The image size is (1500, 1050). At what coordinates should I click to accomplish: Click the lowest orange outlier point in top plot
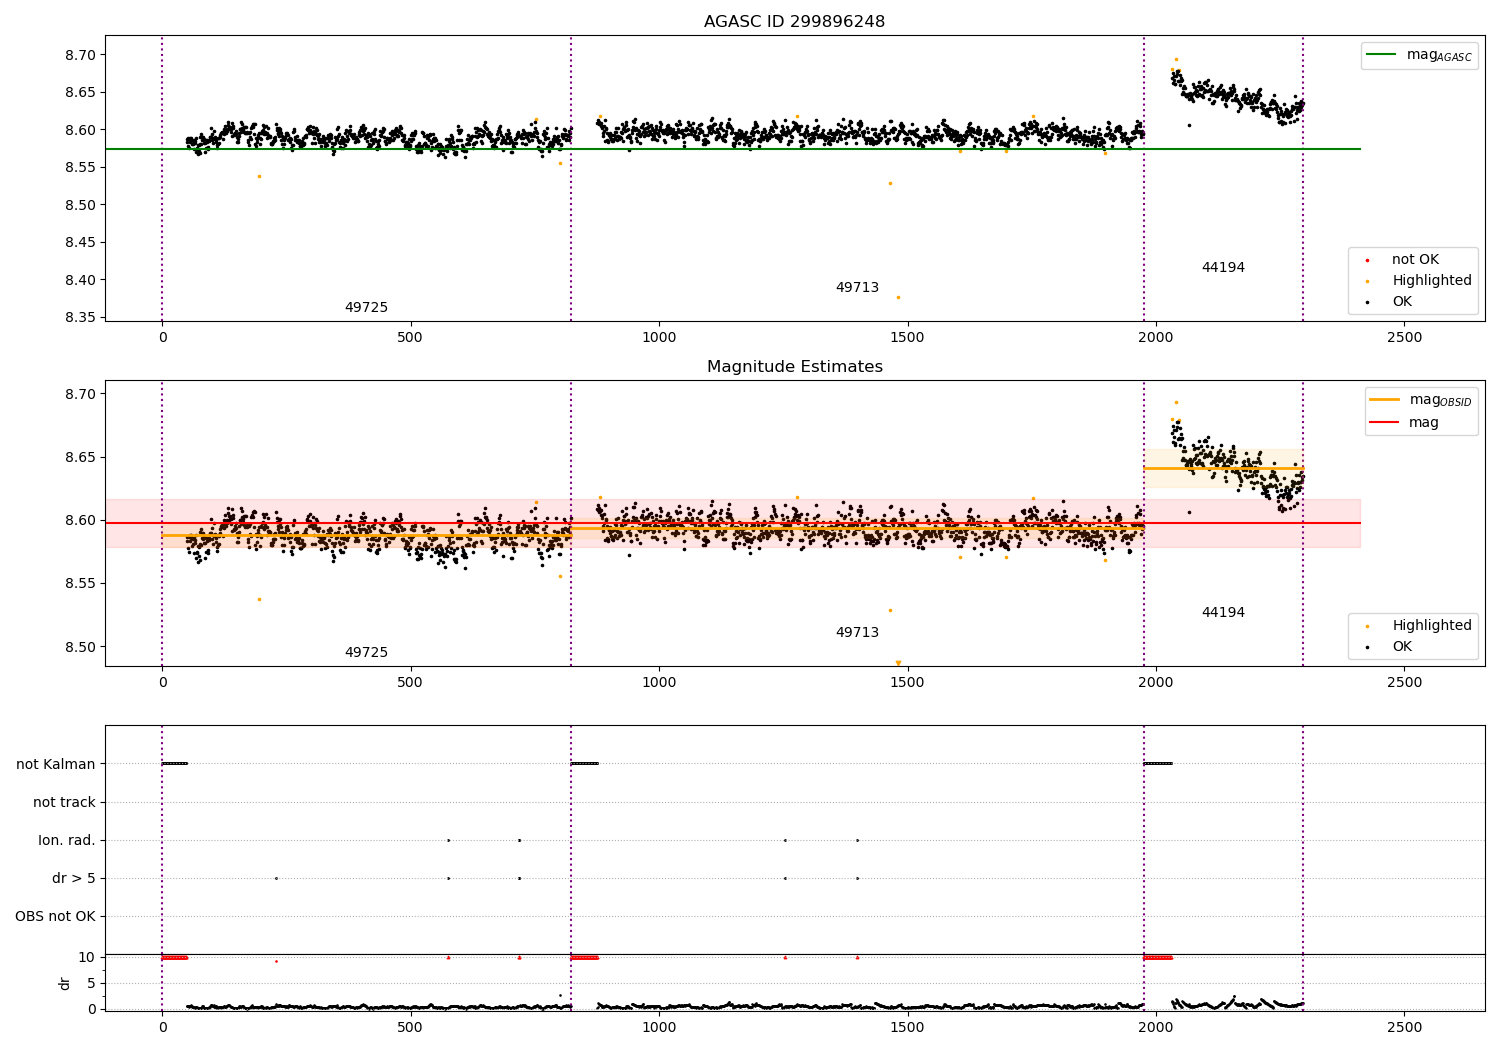pos(898,297)
